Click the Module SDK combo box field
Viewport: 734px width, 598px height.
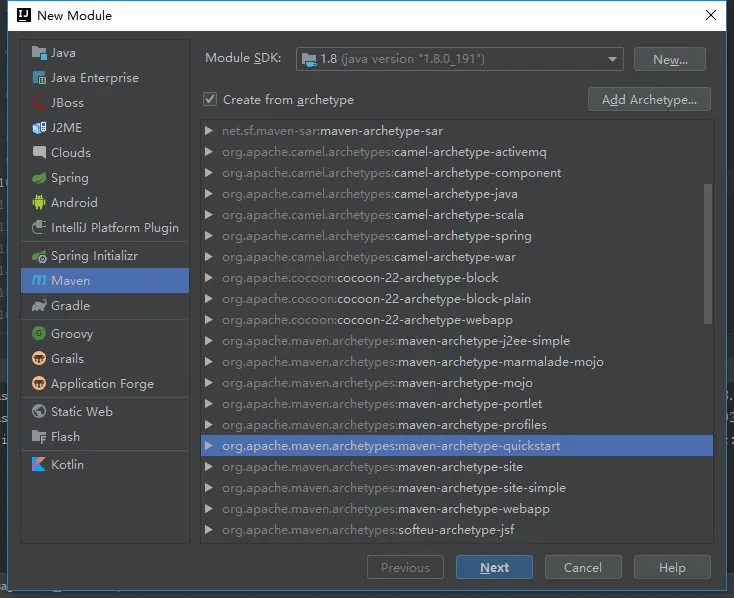[x=460, y=59]
